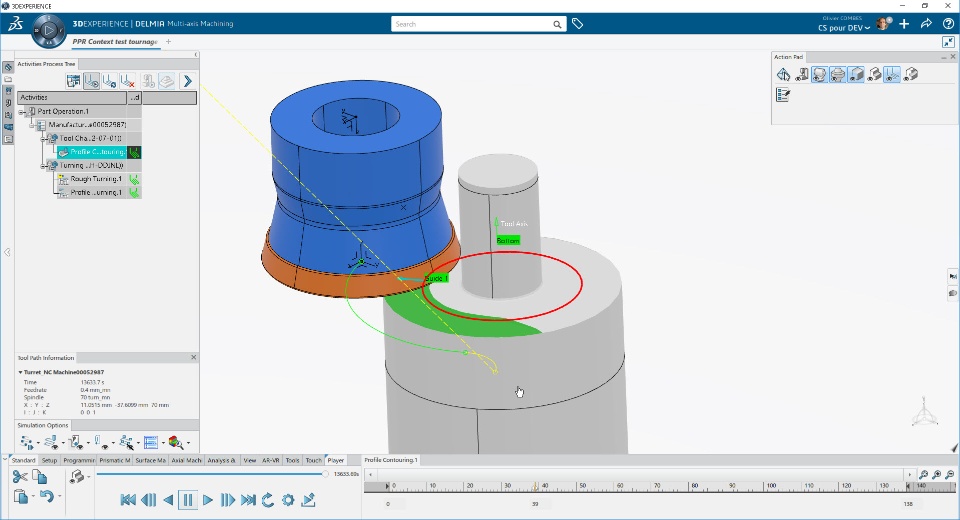Switch to the Prismatic Machining tab
The image size is (960, 520).
115,460
